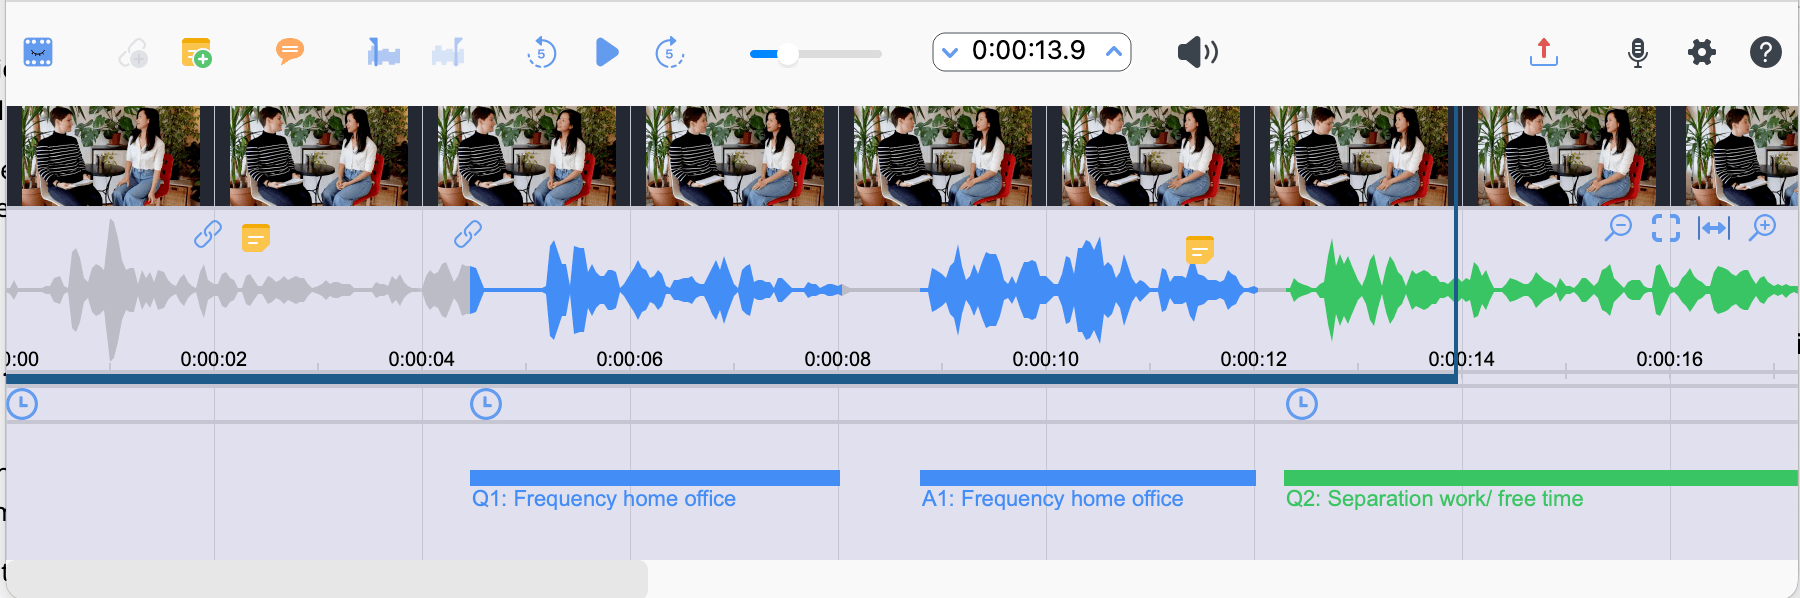Viewport: 1800px width, 598px height.
Task: Add a new memo with the yellow note-plus icon
Action: tap(196, 52)
